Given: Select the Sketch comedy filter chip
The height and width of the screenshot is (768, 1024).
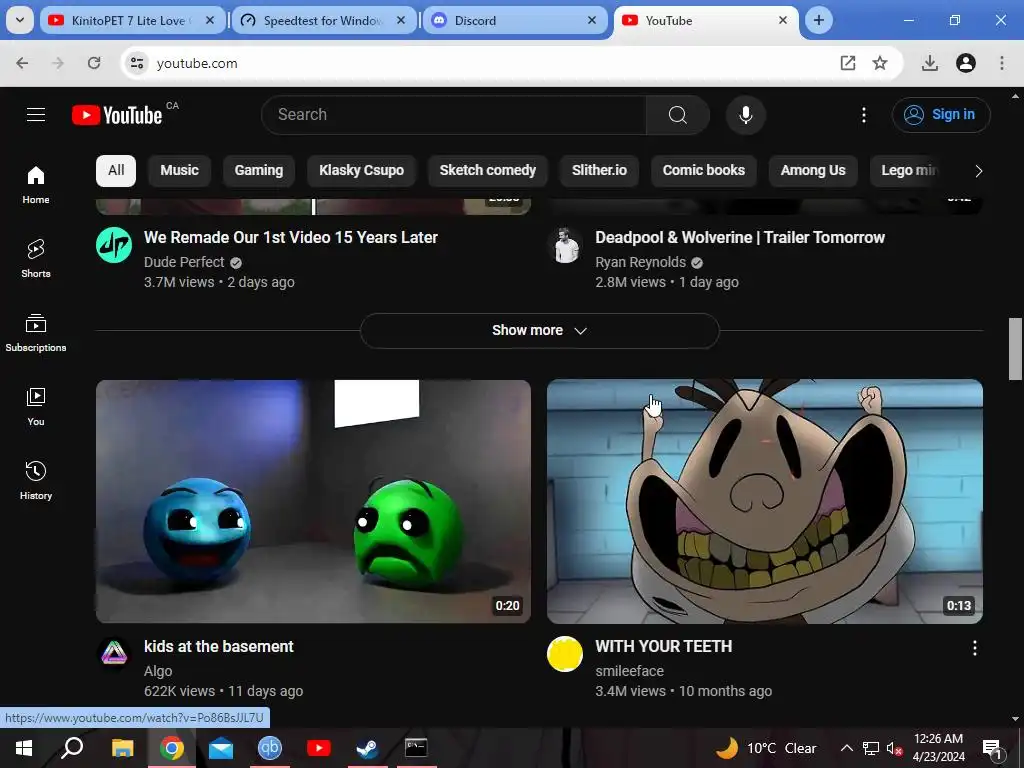Looking at the screenshot, I should [488, 170].
